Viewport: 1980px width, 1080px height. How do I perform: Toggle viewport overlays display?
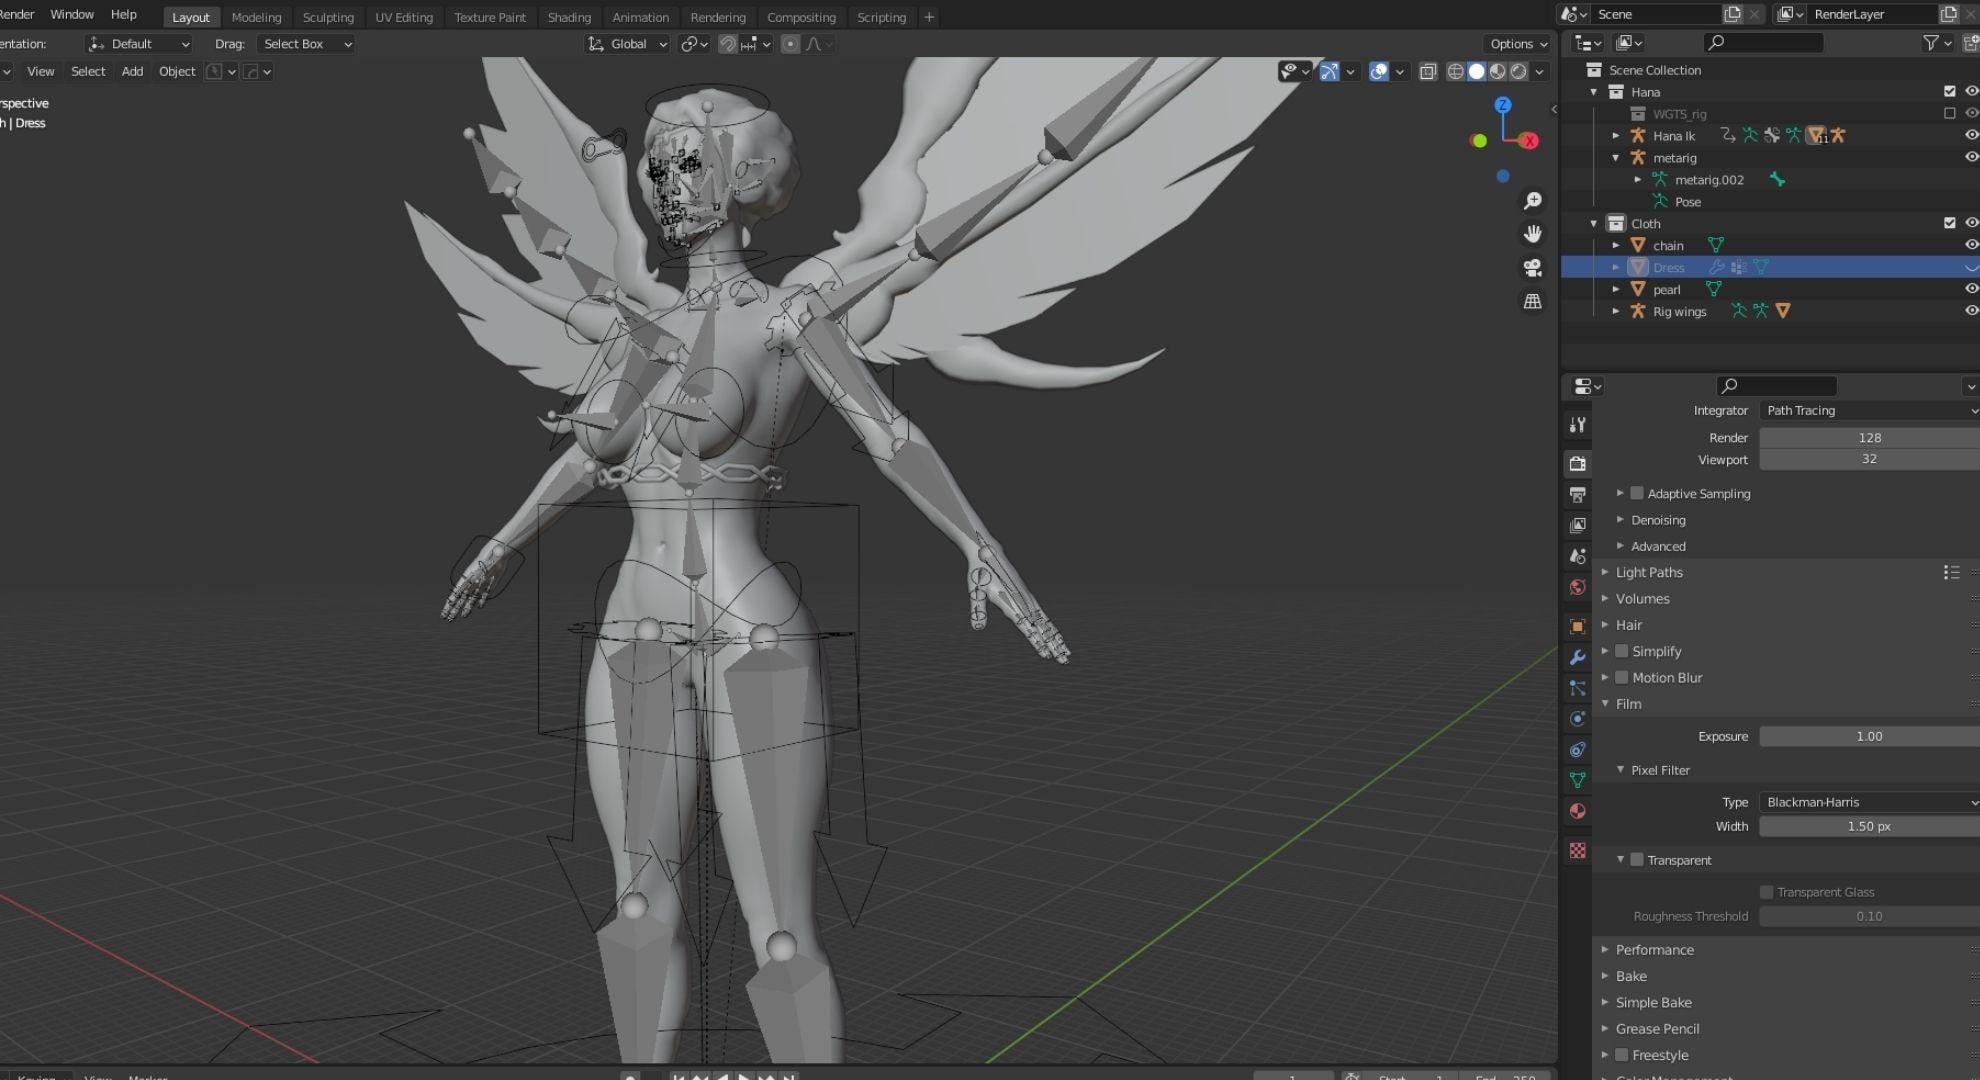pos(1379,71)
